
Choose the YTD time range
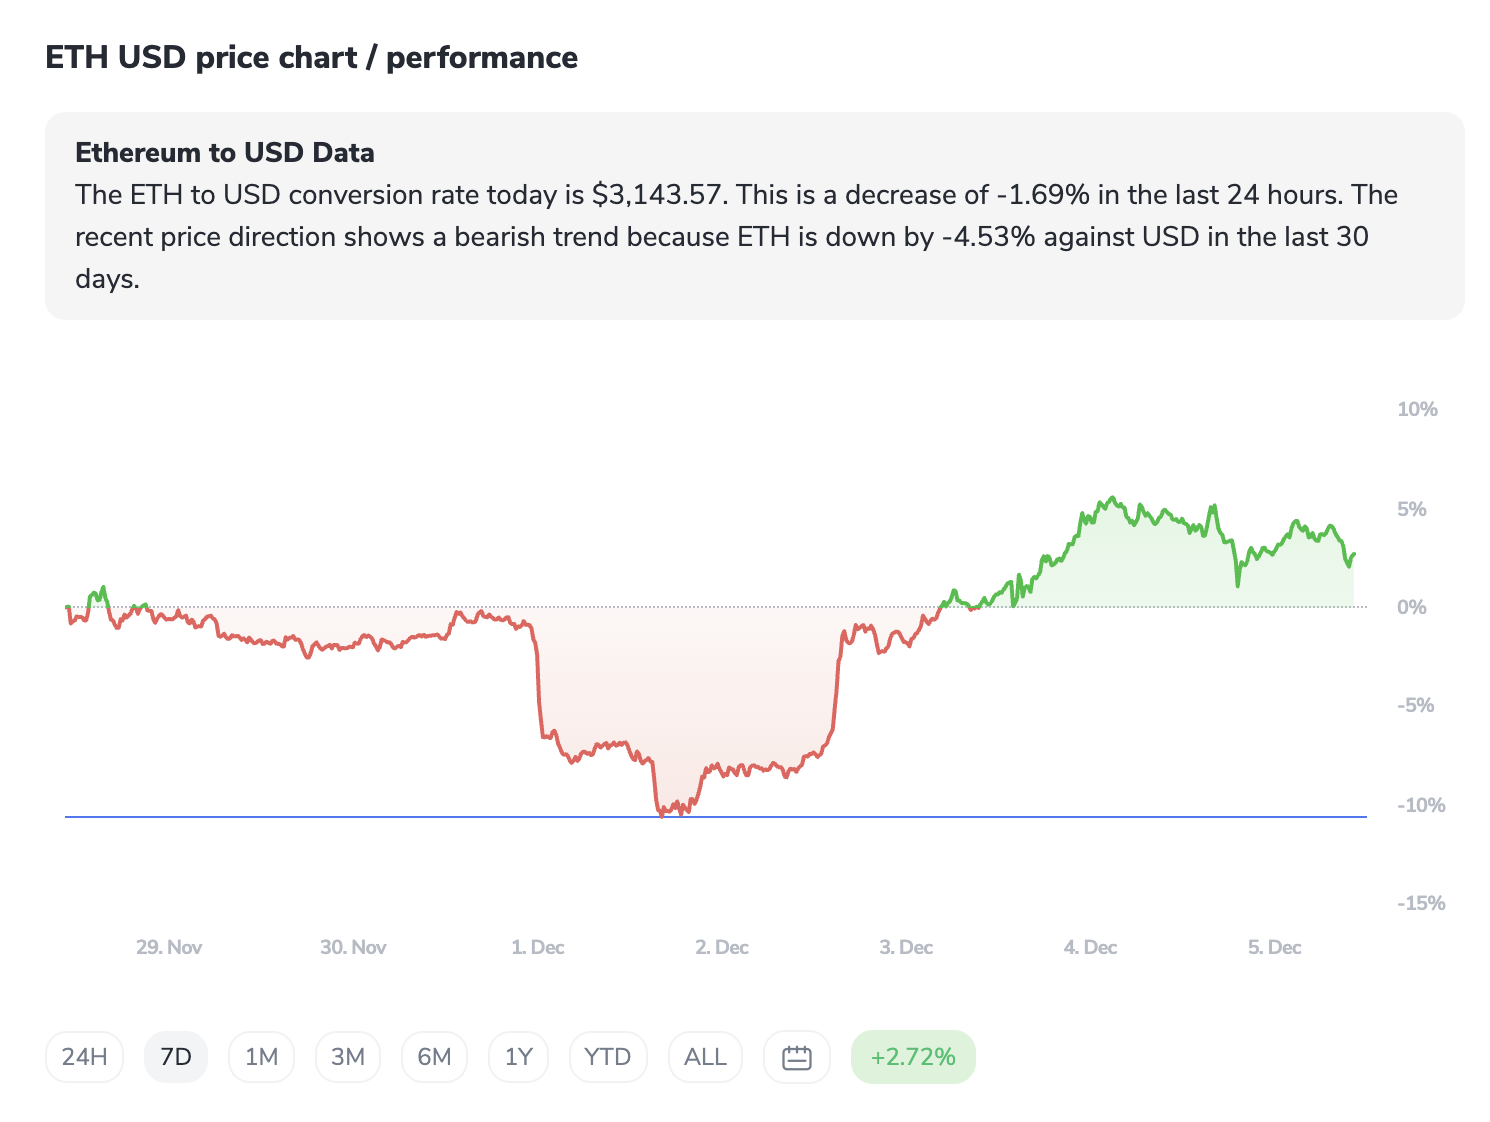pyautogui.click(x=607, y=1057)
